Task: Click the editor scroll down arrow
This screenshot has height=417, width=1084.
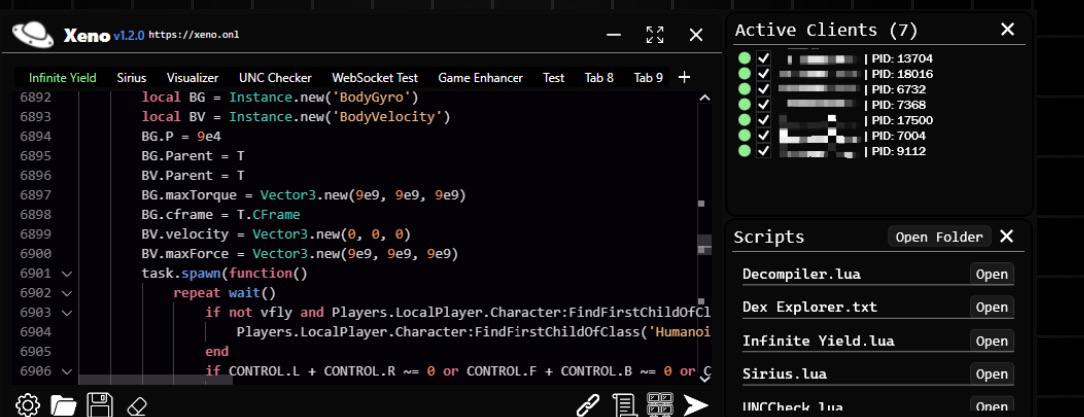Action: pyautogui.click(x=704, y=378)
